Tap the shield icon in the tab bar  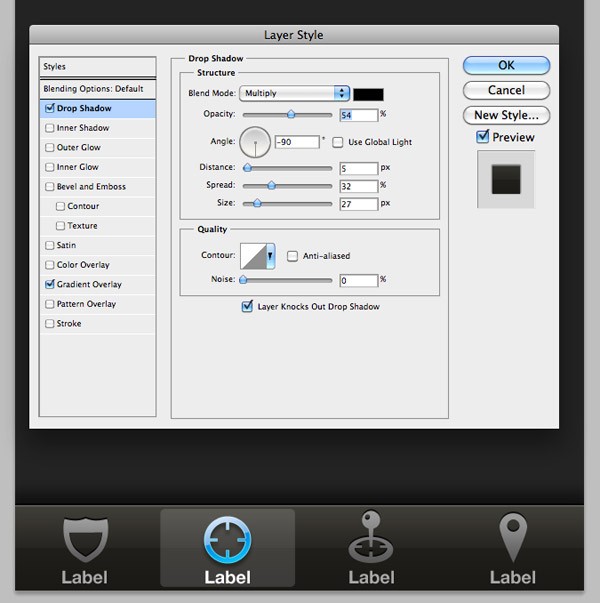(85, 540)
